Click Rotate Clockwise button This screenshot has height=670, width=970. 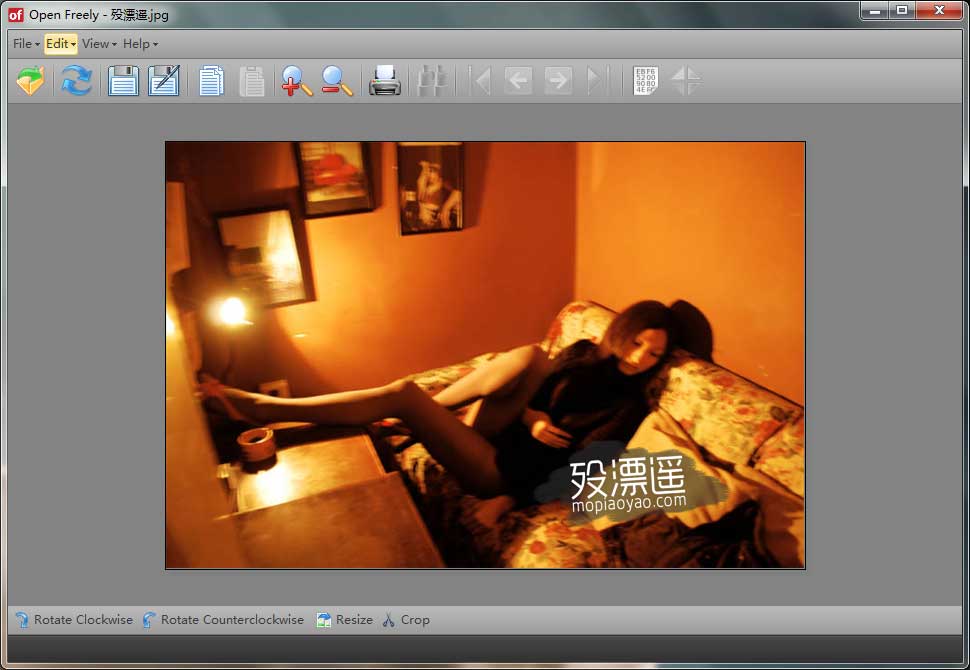pos(74,620)
